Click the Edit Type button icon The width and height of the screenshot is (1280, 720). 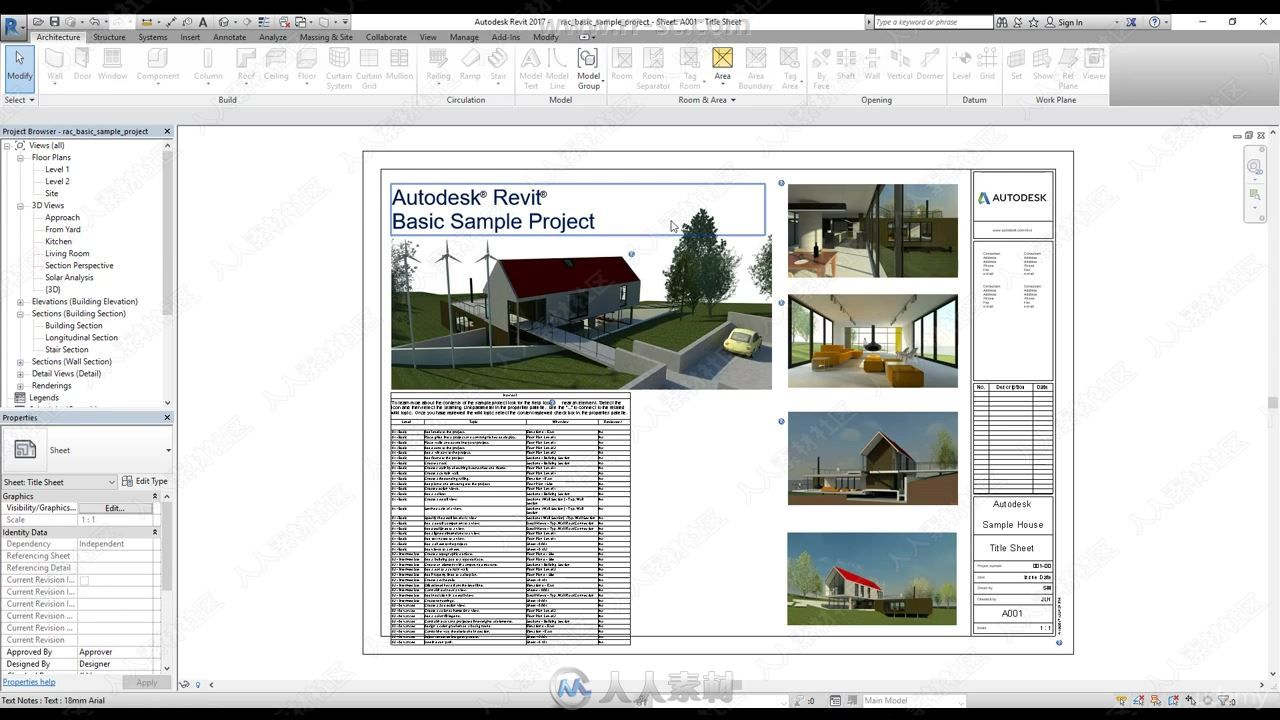(x=144, y=481)
